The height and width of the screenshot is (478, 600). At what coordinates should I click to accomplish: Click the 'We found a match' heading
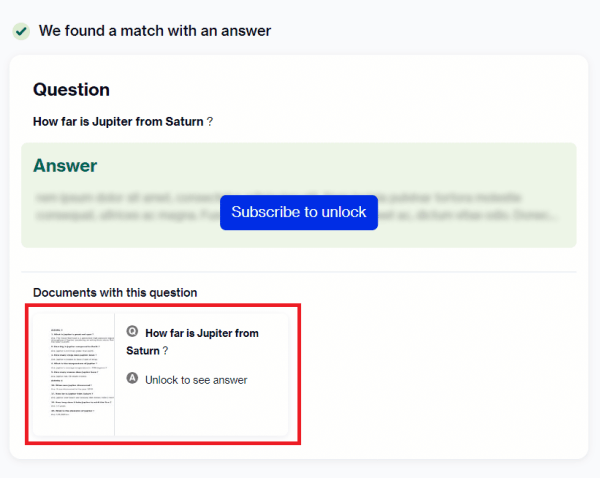coord(155,31)
